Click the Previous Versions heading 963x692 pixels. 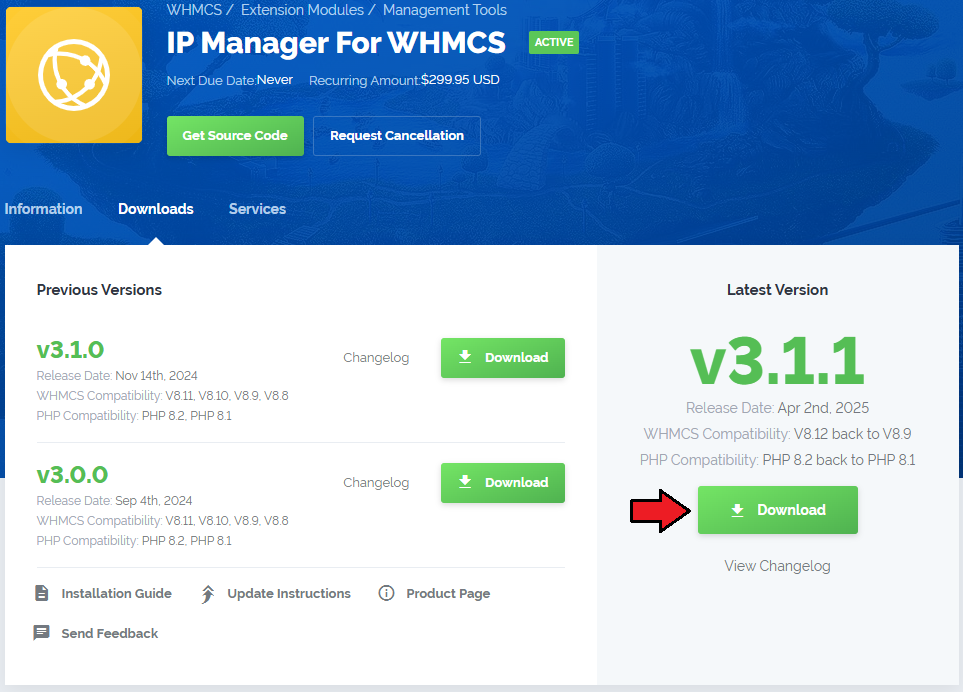click(99, 290)
